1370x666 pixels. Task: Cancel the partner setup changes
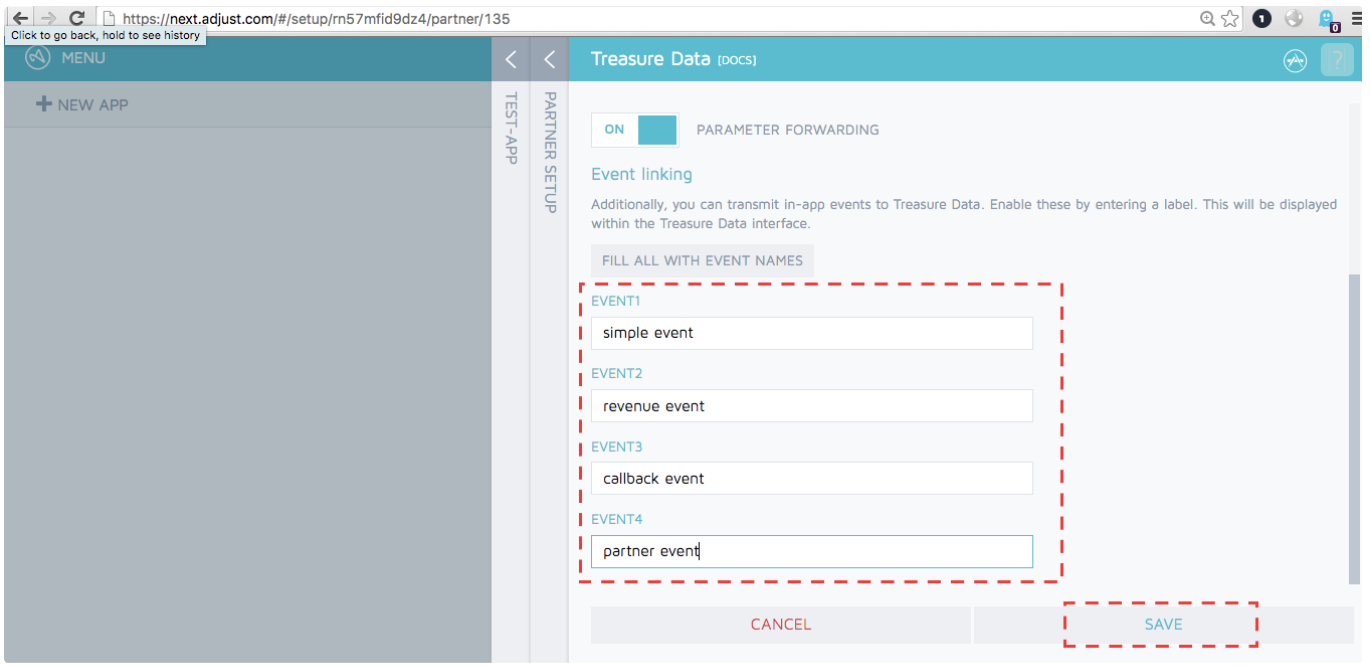coord(780,624)
